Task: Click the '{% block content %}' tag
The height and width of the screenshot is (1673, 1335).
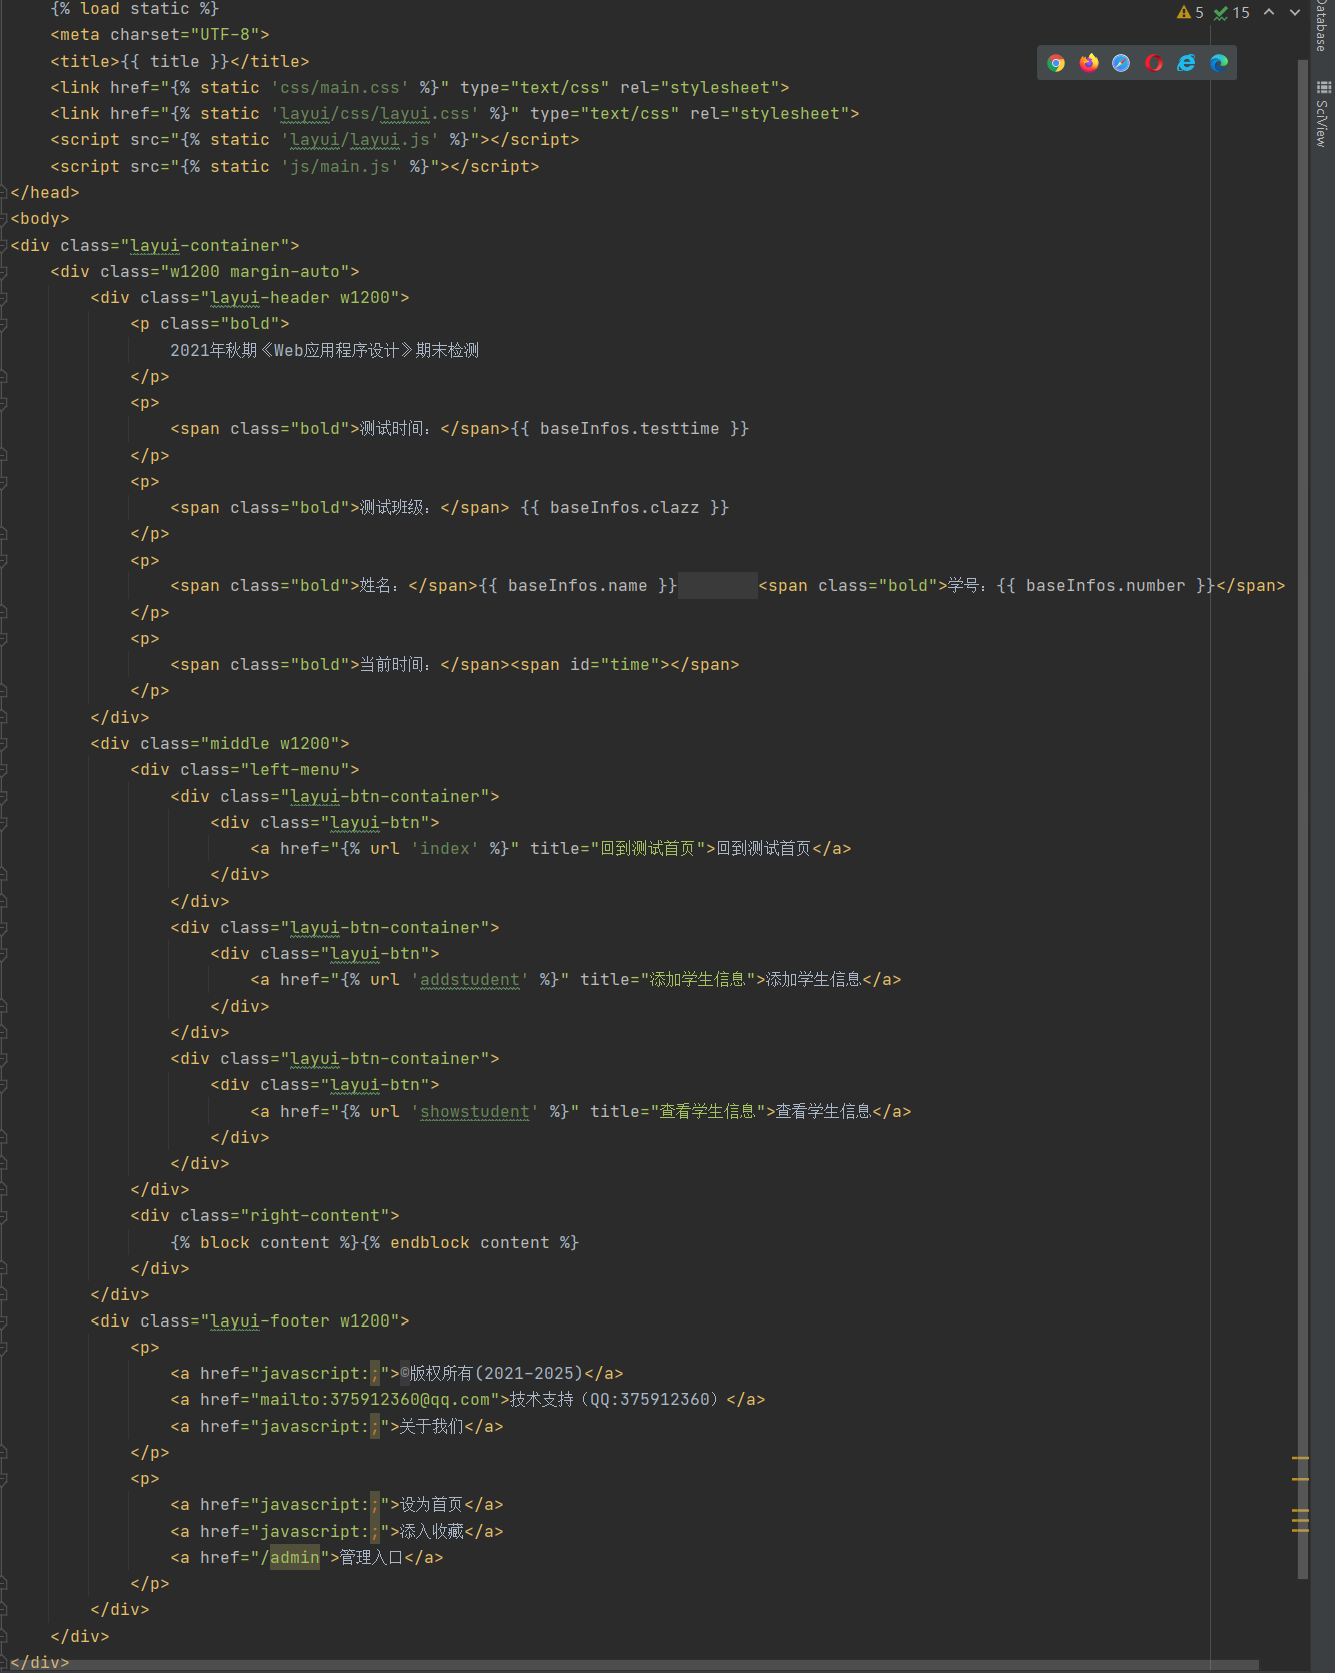Action: [x=265, y=1243]
